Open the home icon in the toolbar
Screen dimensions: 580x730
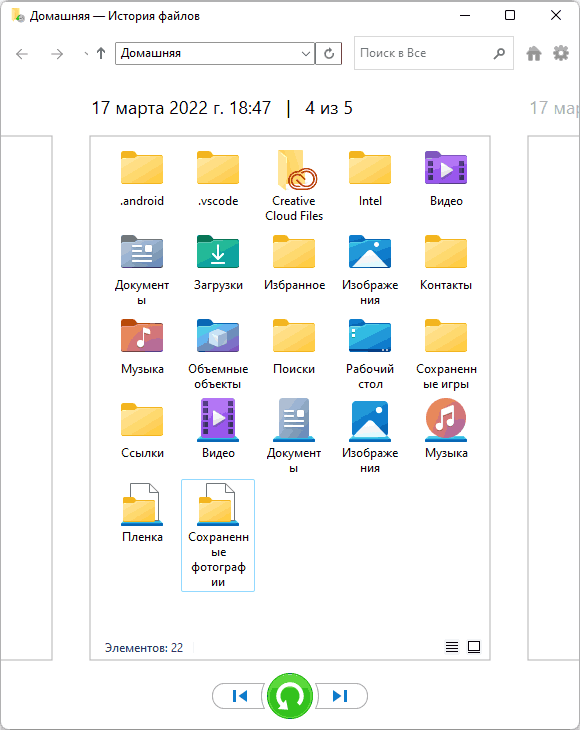tap(534, 54)
